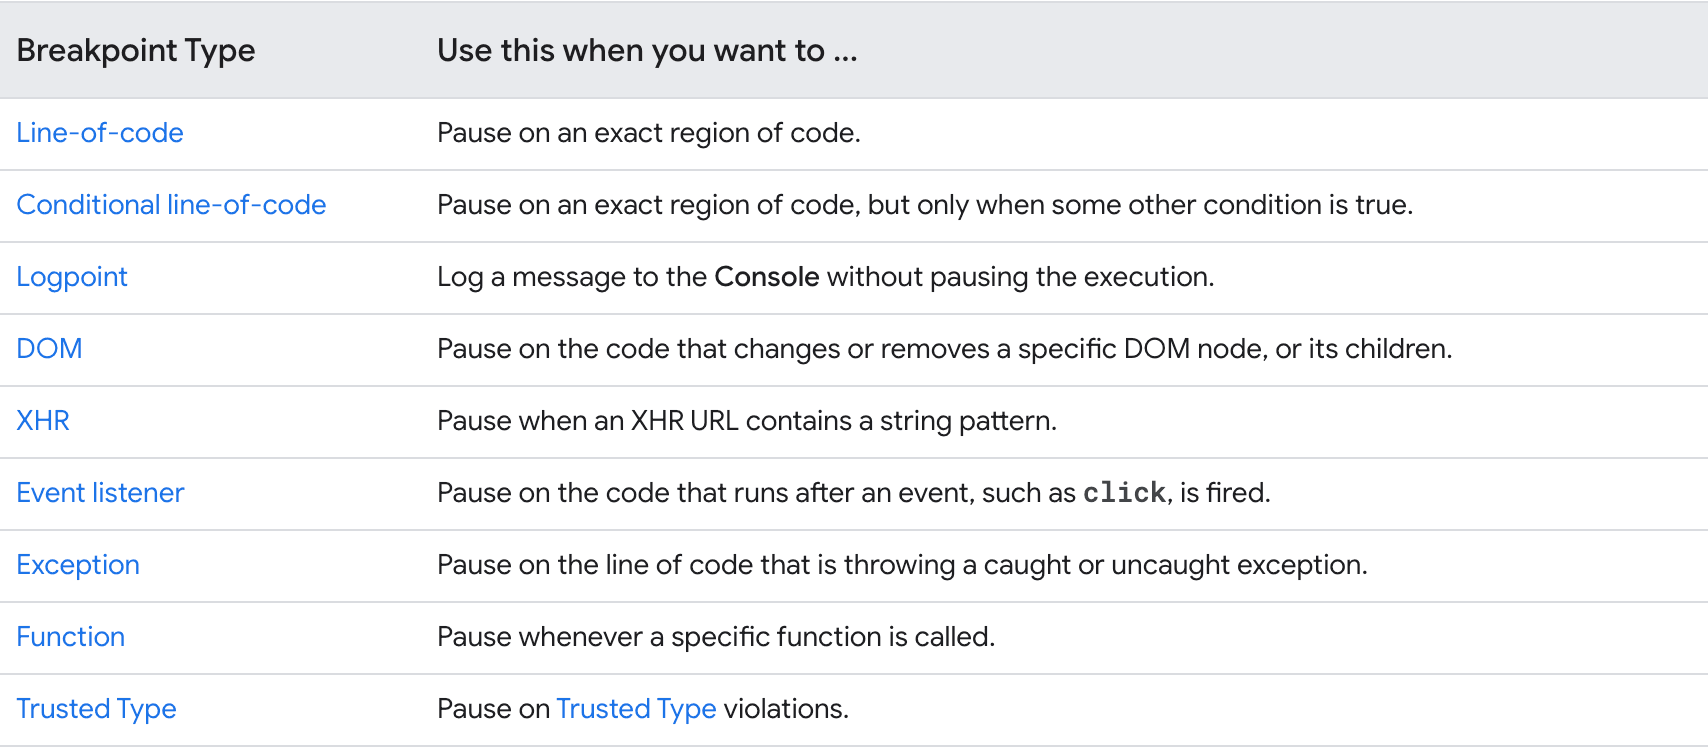Follow the Logpoint link
The image size is (1708, 747).
click(72, 277)
